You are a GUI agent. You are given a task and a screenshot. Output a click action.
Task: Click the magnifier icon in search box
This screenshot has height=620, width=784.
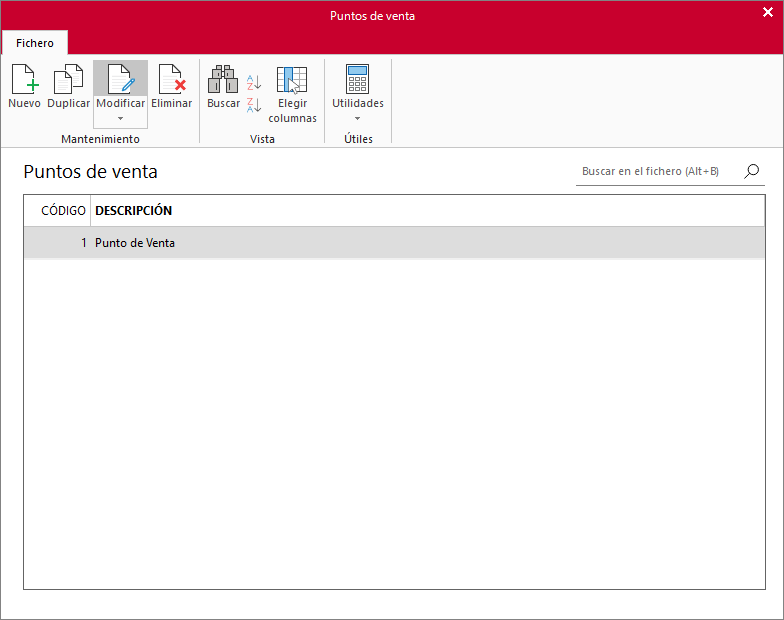(x=752, y=171)
